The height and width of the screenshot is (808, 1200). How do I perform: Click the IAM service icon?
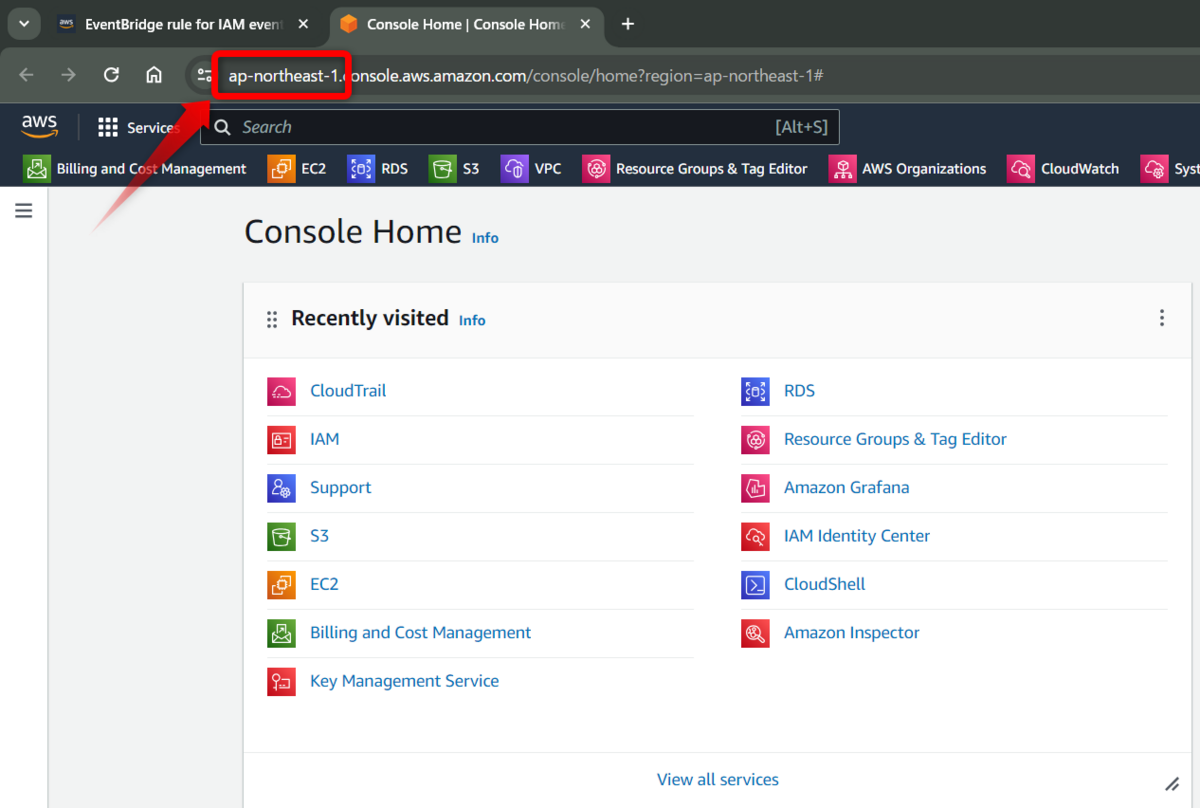coord(281,439)
